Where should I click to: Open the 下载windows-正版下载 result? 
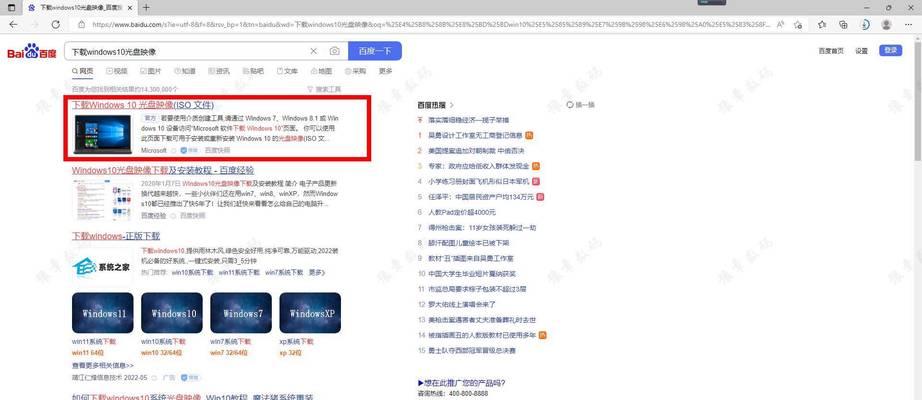[x=116, y=236]
